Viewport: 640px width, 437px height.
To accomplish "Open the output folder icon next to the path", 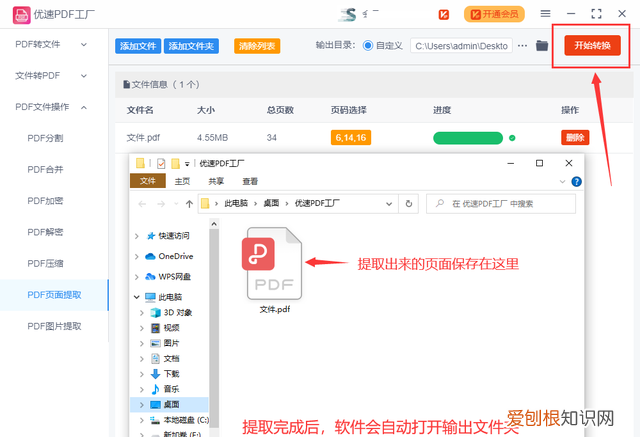I will tap(542, 46).
